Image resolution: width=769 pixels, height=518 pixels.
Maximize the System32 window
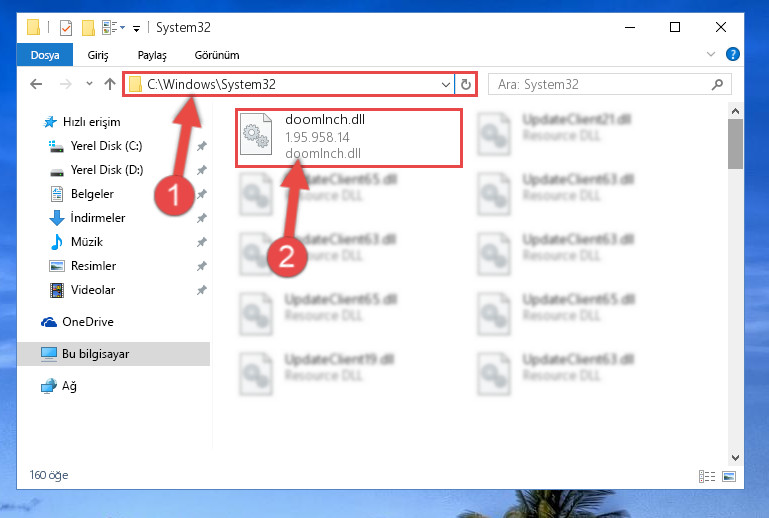click(x=675, y=27)
